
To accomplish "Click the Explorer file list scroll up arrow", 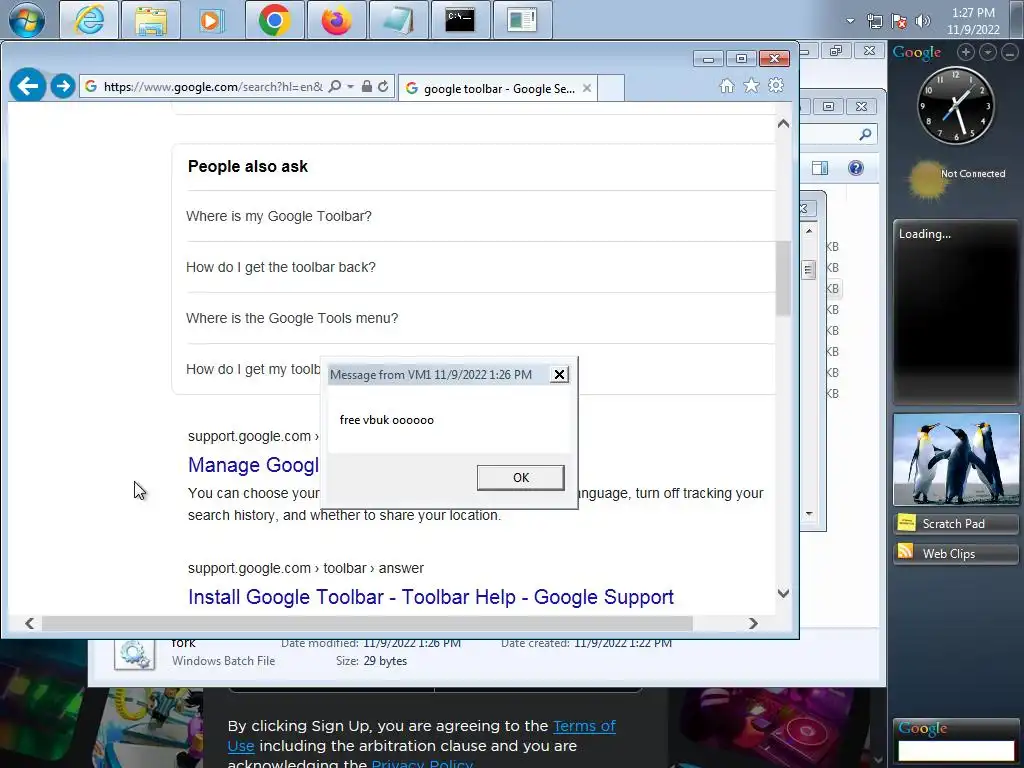I will click(809, 231).
